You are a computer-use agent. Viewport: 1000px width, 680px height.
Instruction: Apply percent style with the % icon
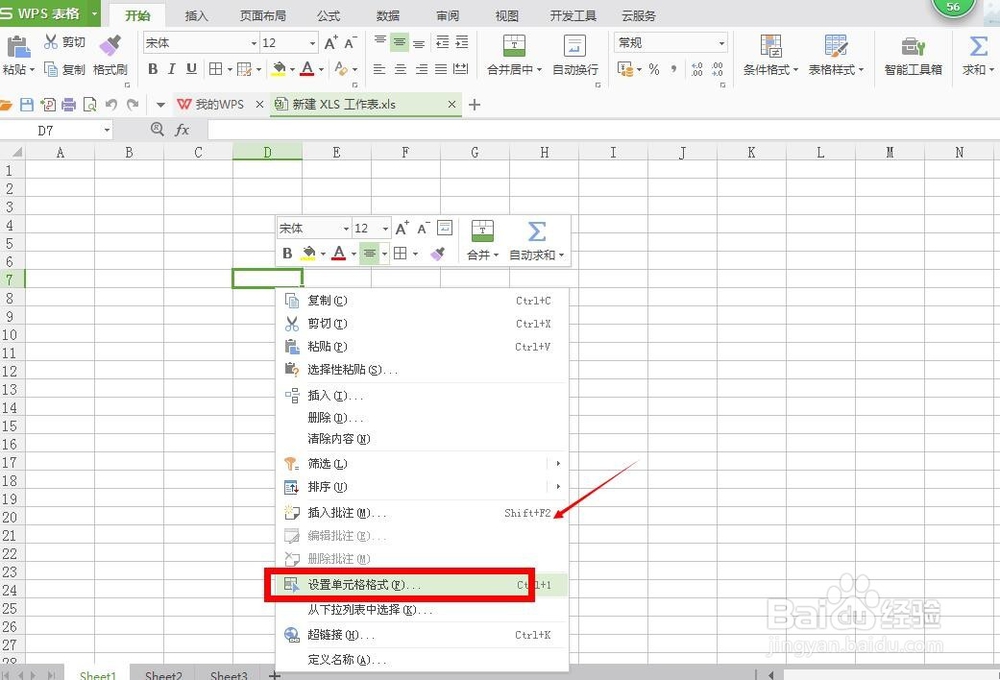coord(655,69)
